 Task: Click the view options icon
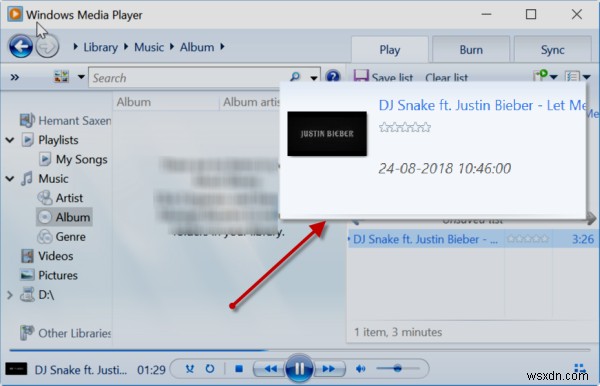point(61,77)
